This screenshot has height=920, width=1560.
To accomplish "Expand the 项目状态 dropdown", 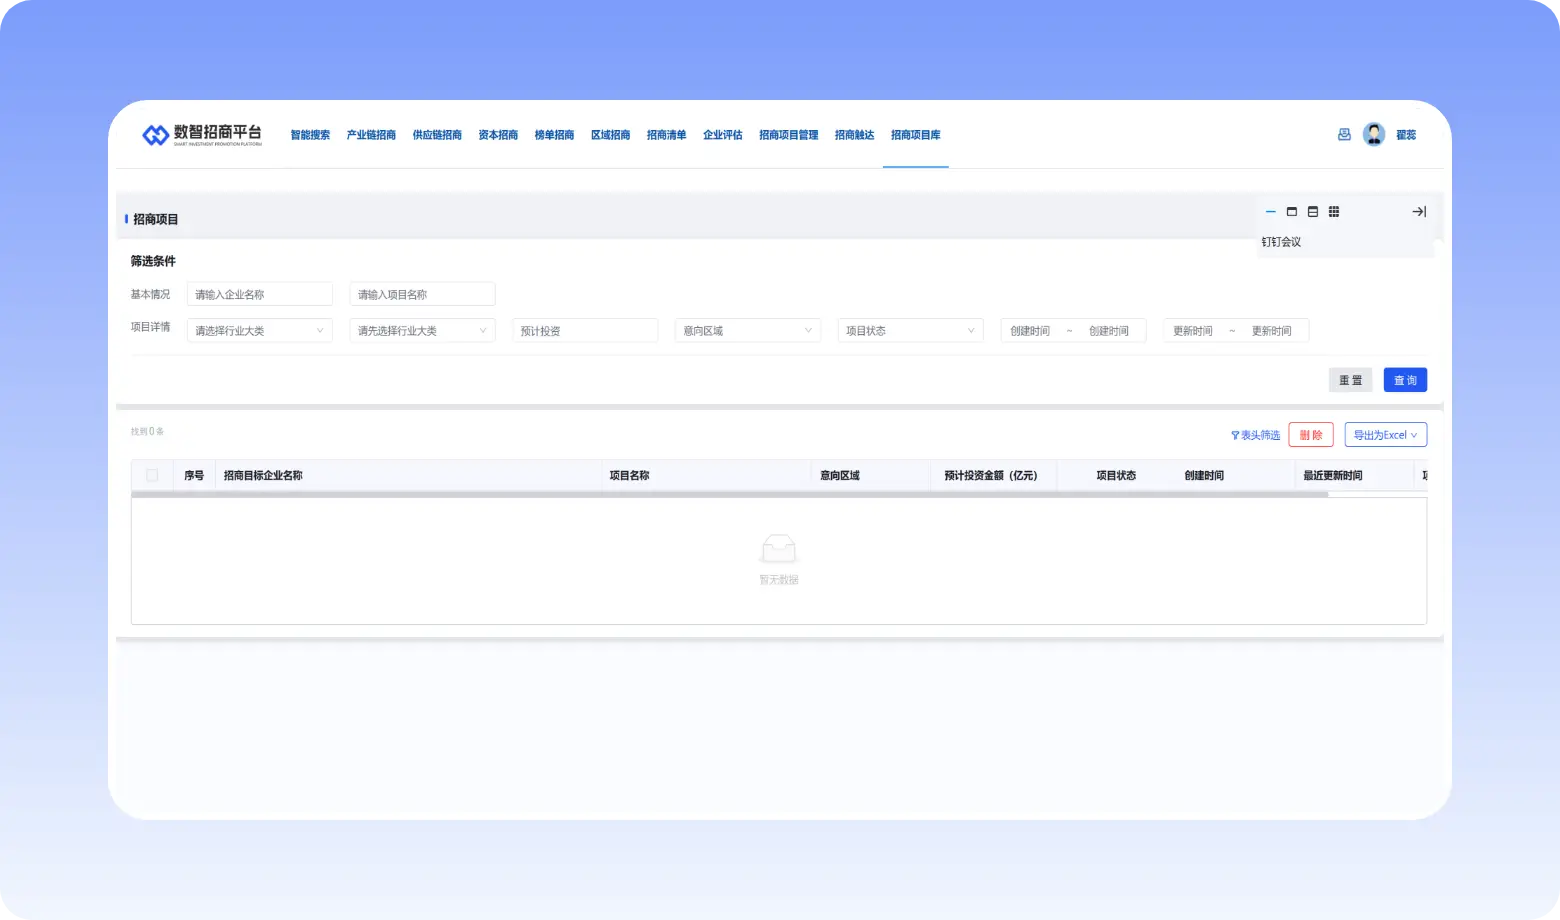I will tap(910, 331).
